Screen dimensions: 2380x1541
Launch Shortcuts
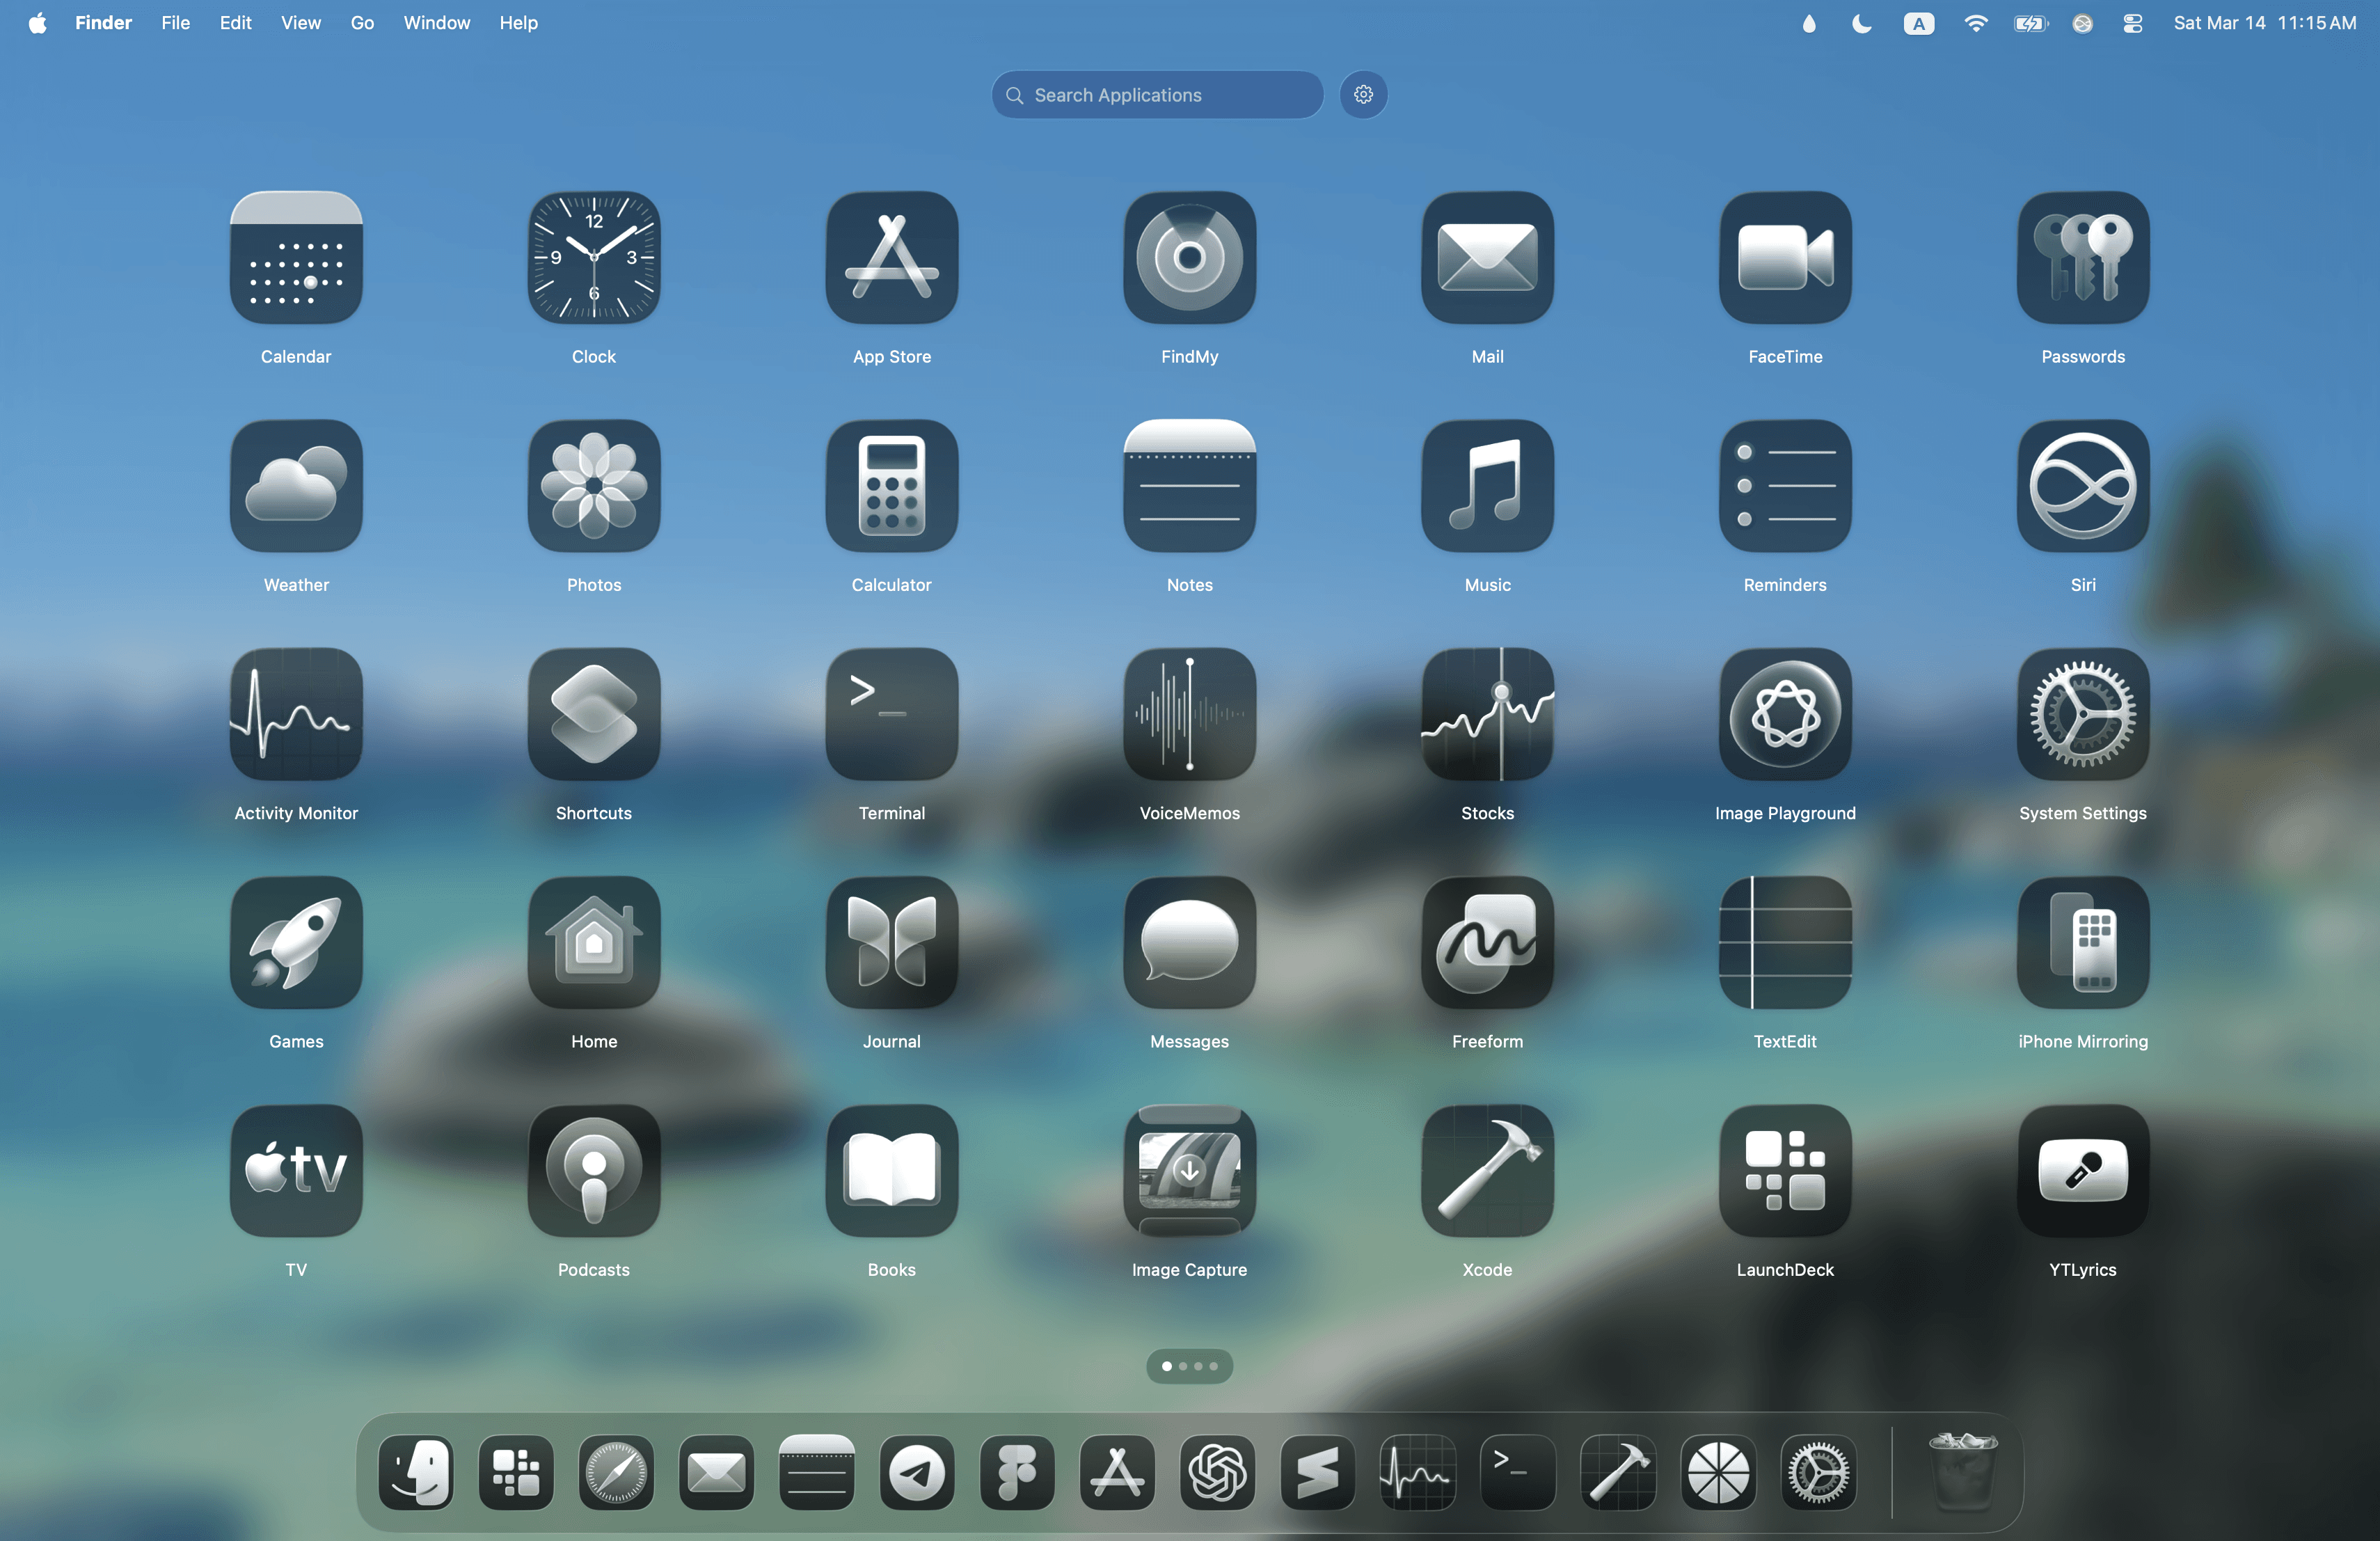click(594, 714)
